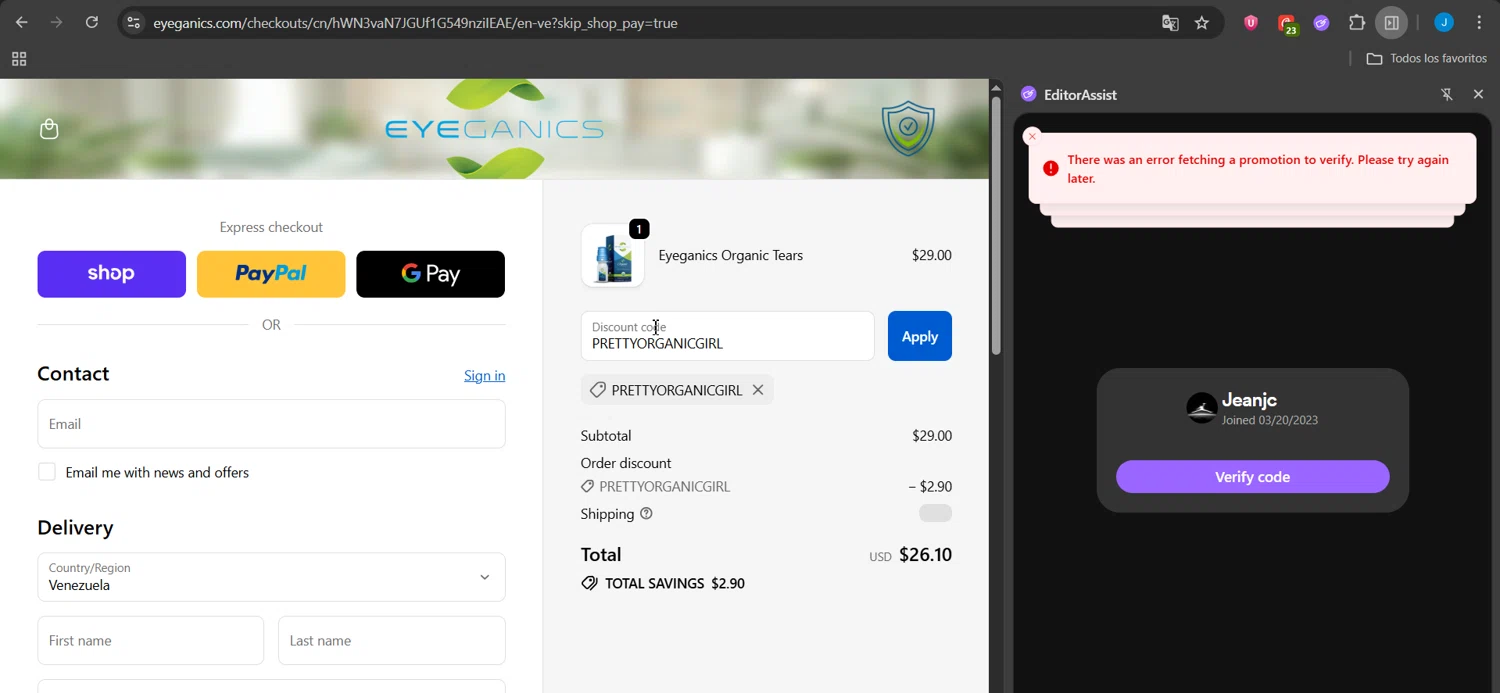The height and width of the screenshot is (693, 1500).
Task: Click the Eyeganics logo
Action: 494,129
